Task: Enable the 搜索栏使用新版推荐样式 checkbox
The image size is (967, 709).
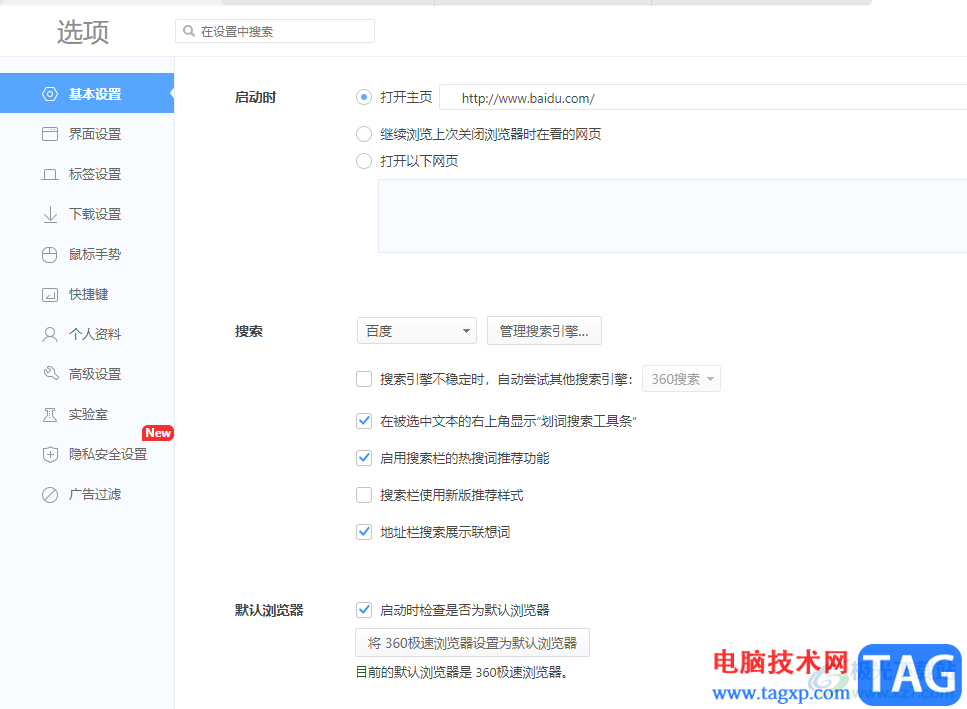Action: pos(364,495)
